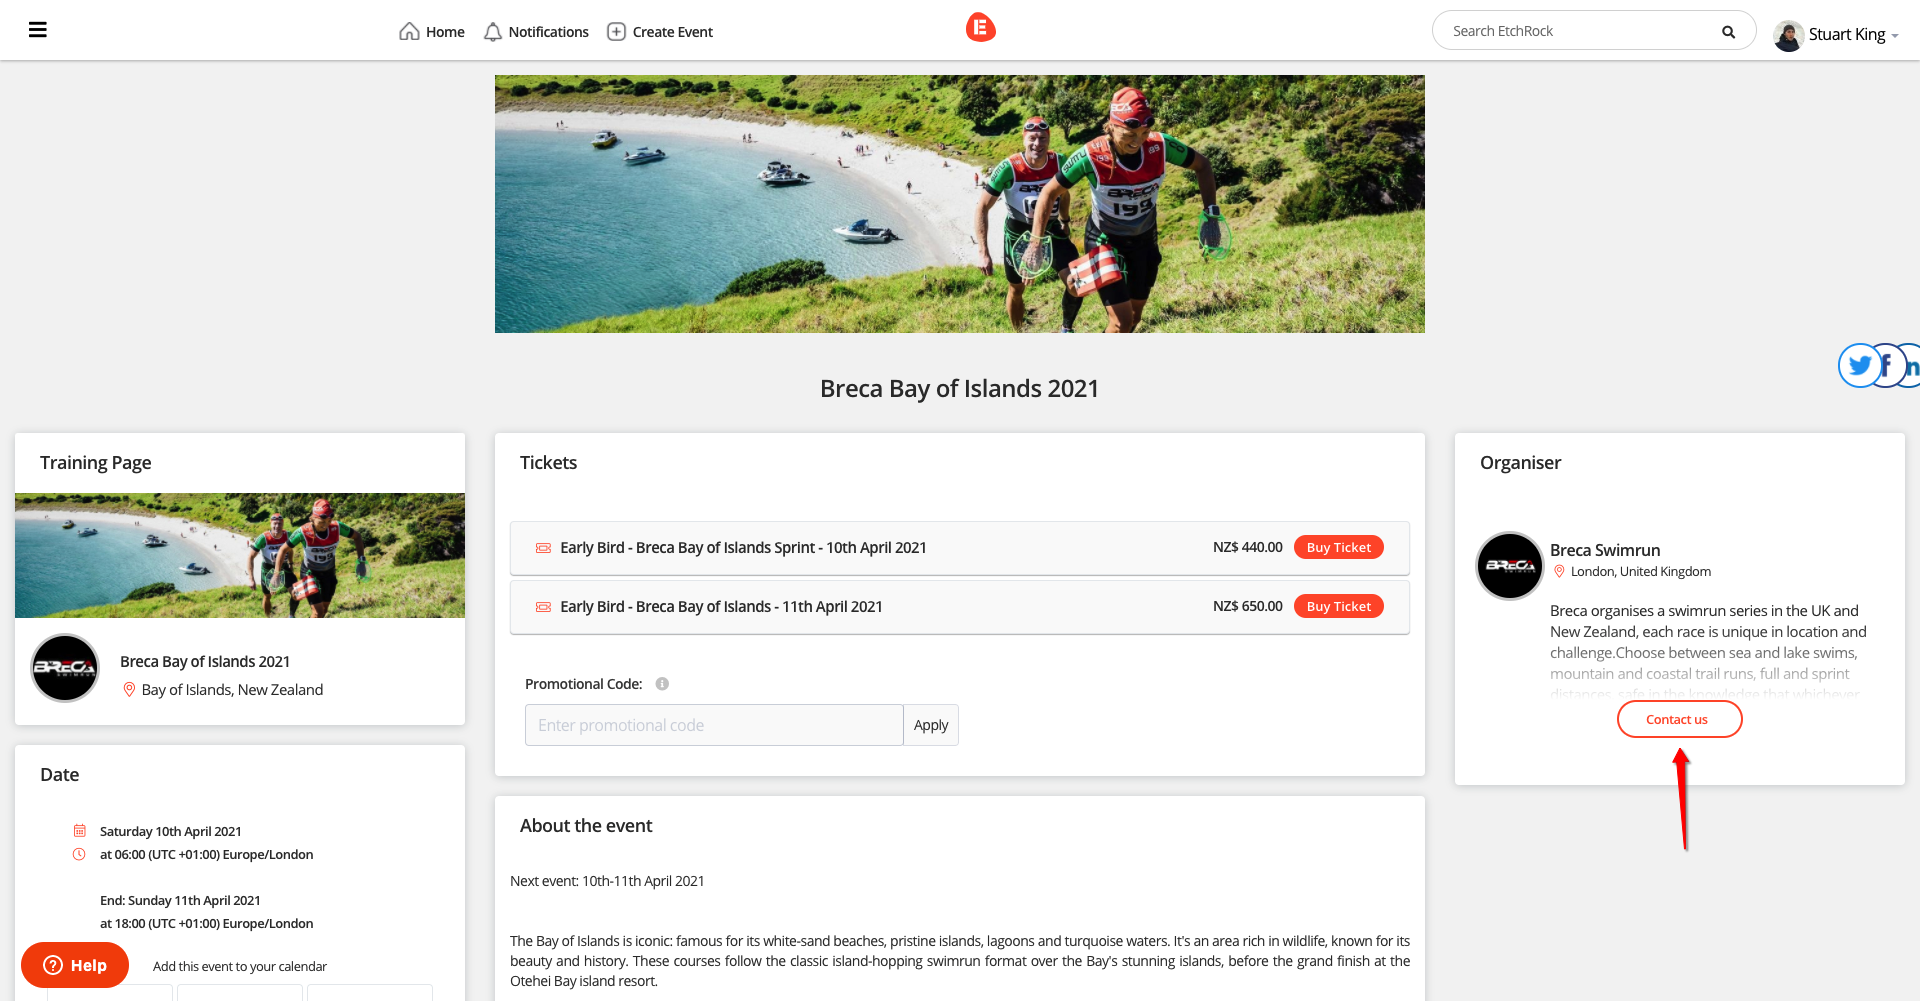Go to the Home menu item
Image resolution: width=1920 pixels, height=1002 pixels.
click(432, 32)
